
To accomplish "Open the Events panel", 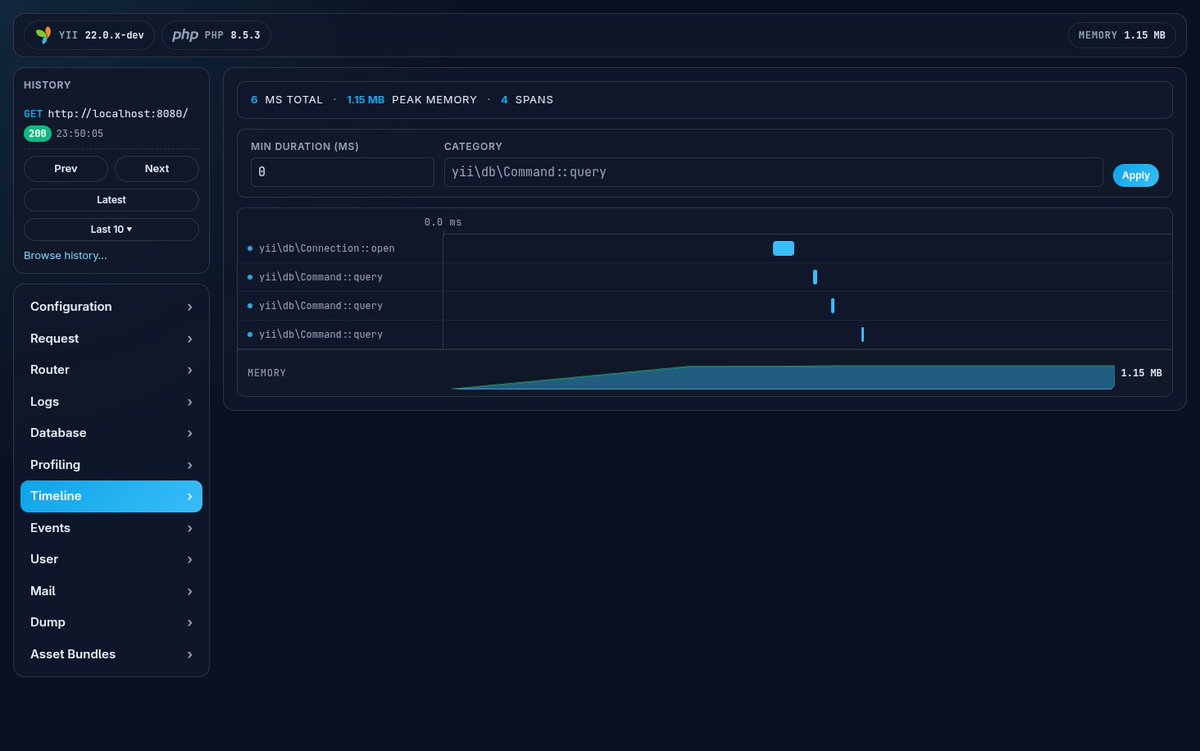I will pos(111,528).
